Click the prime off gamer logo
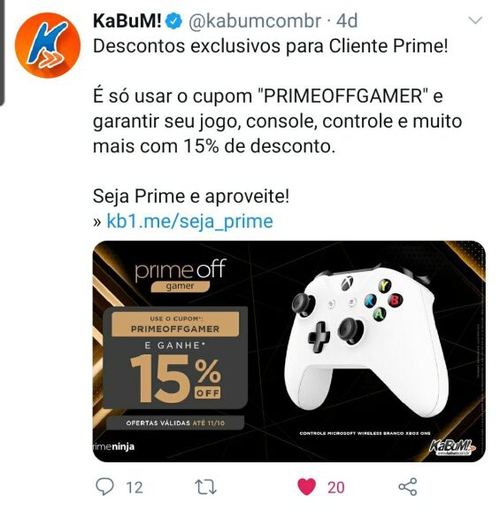This screenshot has width=500, height=511. [x=180, y=275]
